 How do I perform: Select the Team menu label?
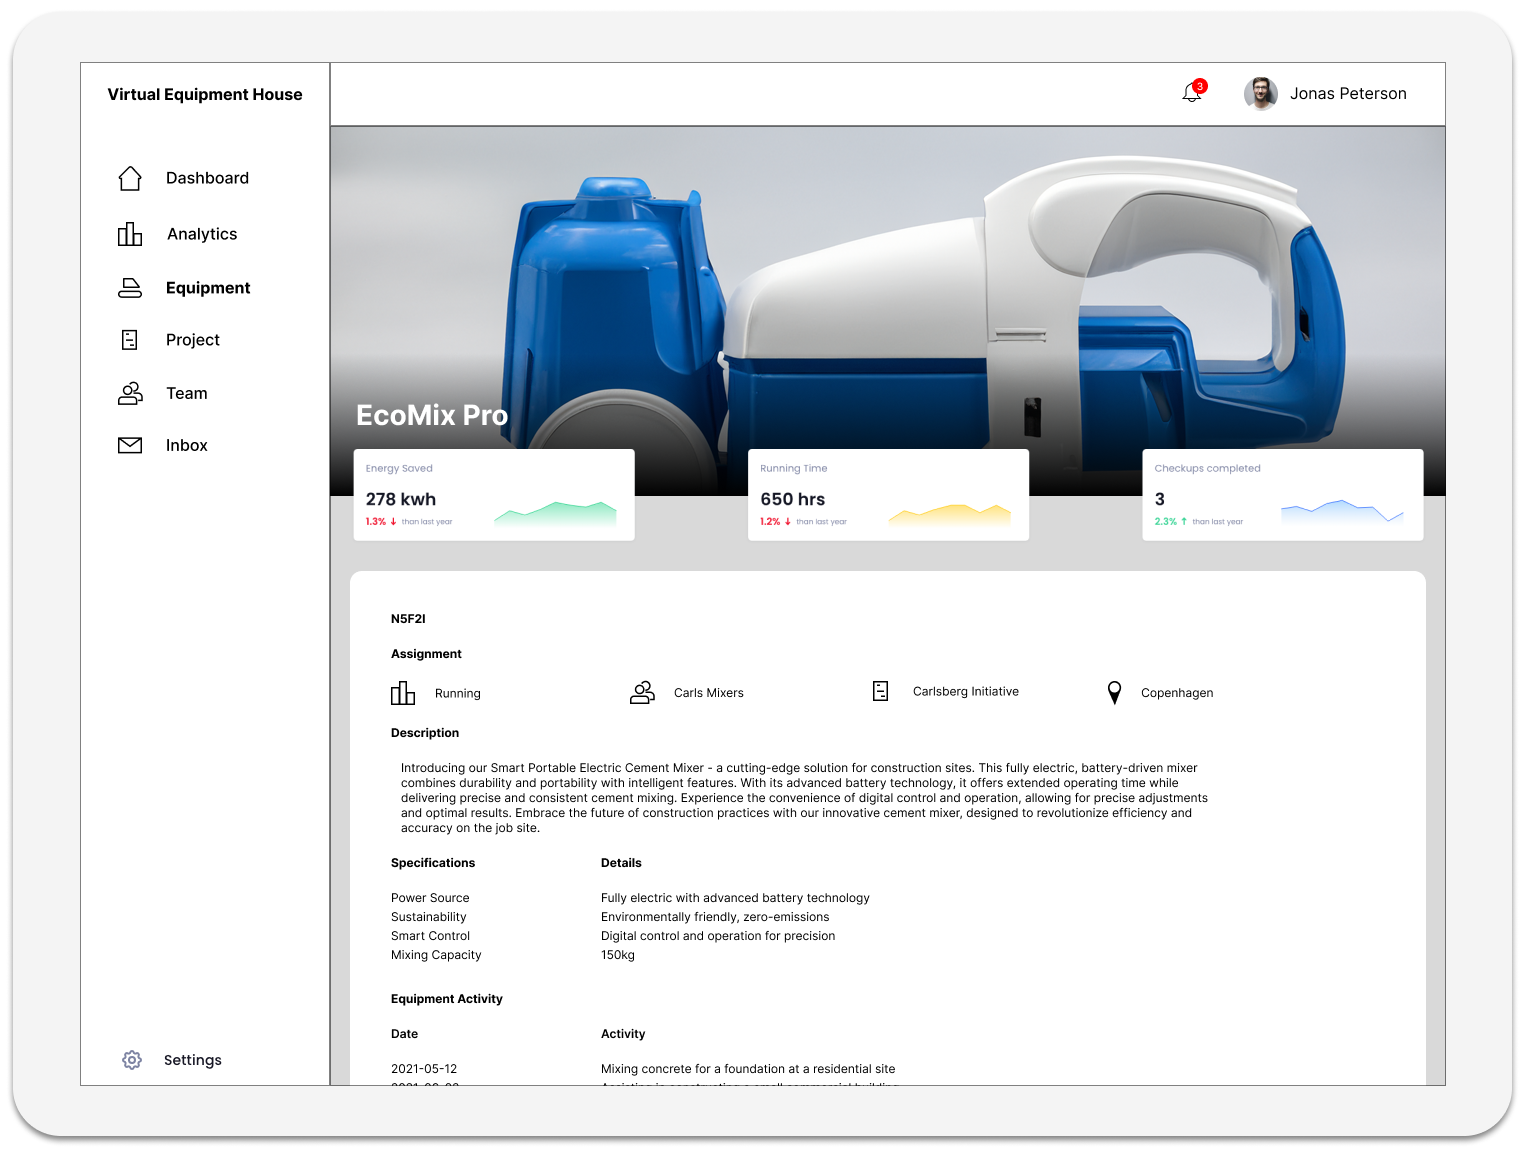[x=187, y=393]
